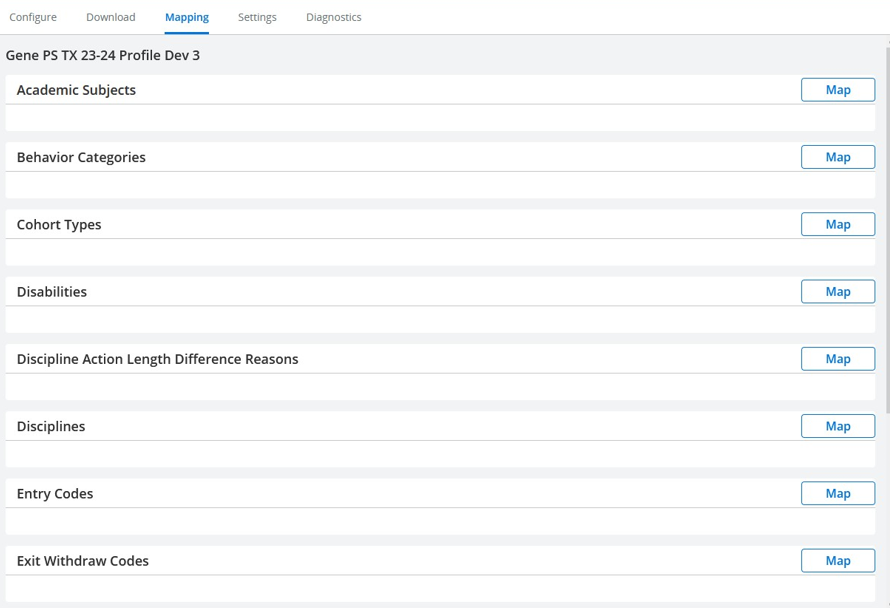This screenshot has width=890, height=608.
Task: Click the Map button for Disciplines
Action: [x=837, y=425]
